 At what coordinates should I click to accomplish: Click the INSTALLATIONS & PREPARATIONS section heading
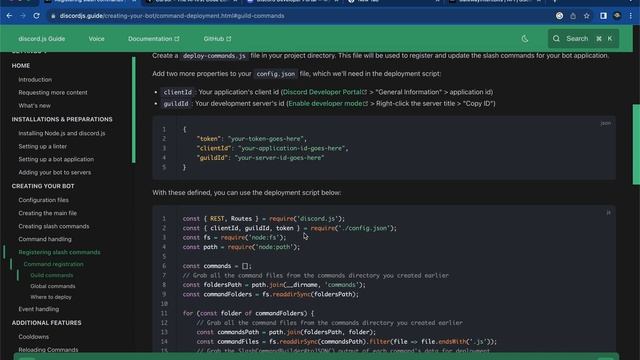[x=62, y=120]
